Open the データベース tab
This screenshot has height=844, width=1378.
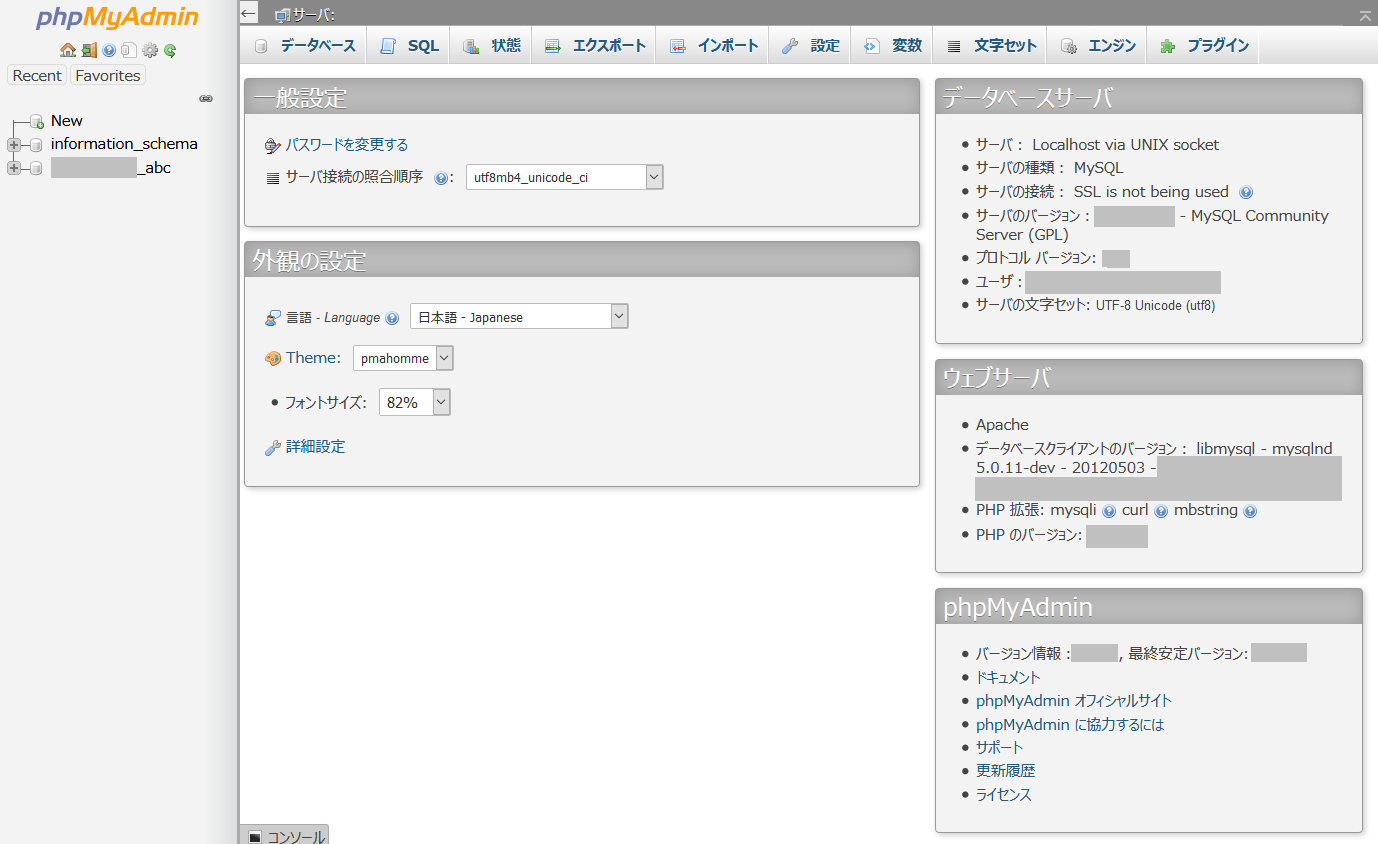(x=305, y=45)
